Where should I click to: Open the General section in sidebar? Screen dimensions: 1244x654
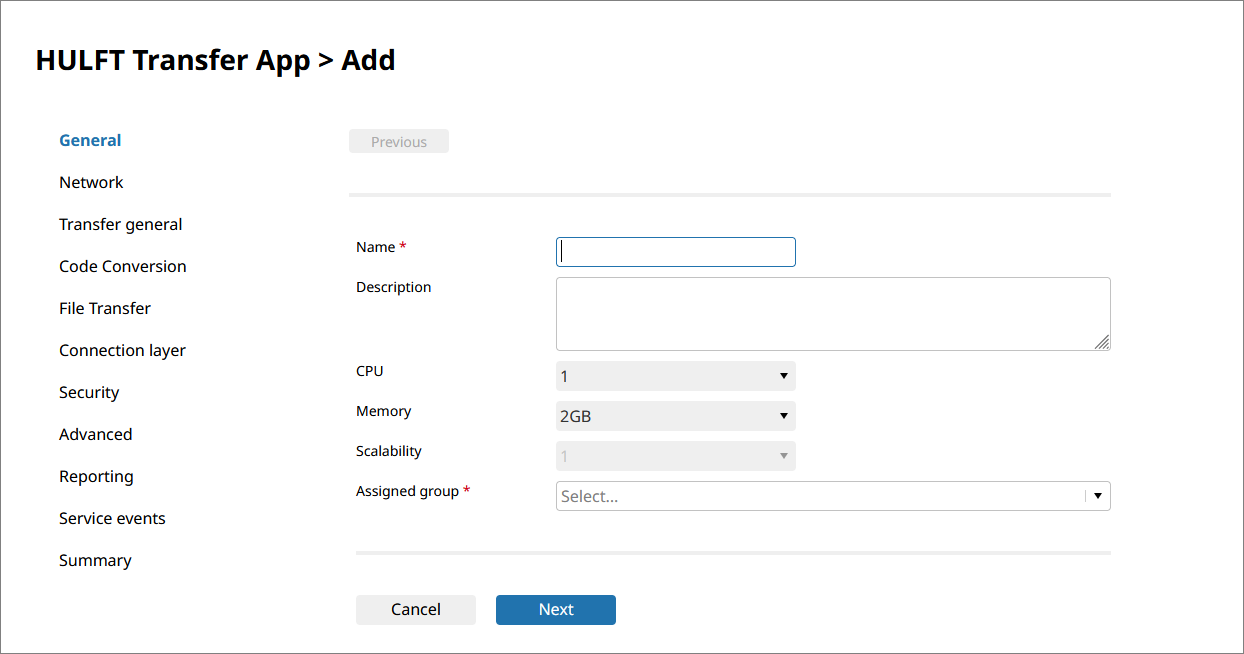pos(90,141)
